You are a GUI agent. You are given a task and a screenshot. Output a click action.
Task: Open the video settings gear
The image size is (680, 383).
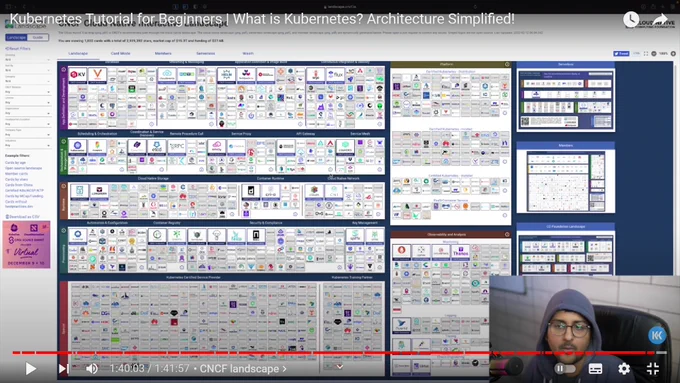624,369
